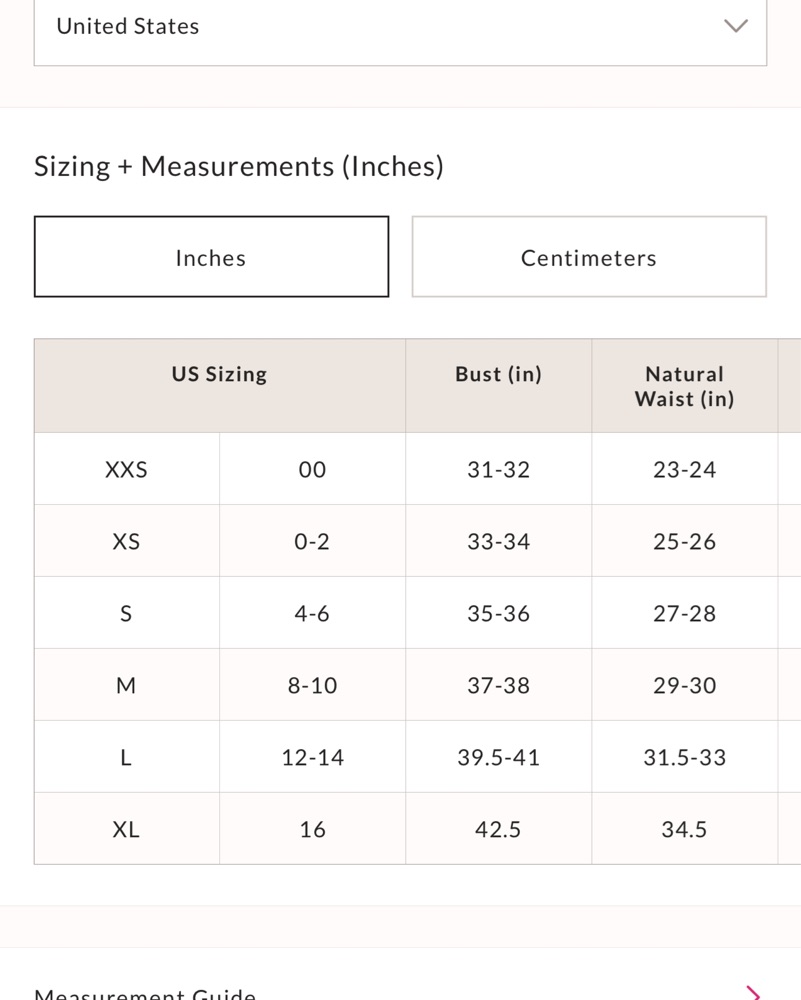Screen dimensions: 801x1000
Task: Click the 8-10 numeric size cell
Action: (x=312, y=685)
